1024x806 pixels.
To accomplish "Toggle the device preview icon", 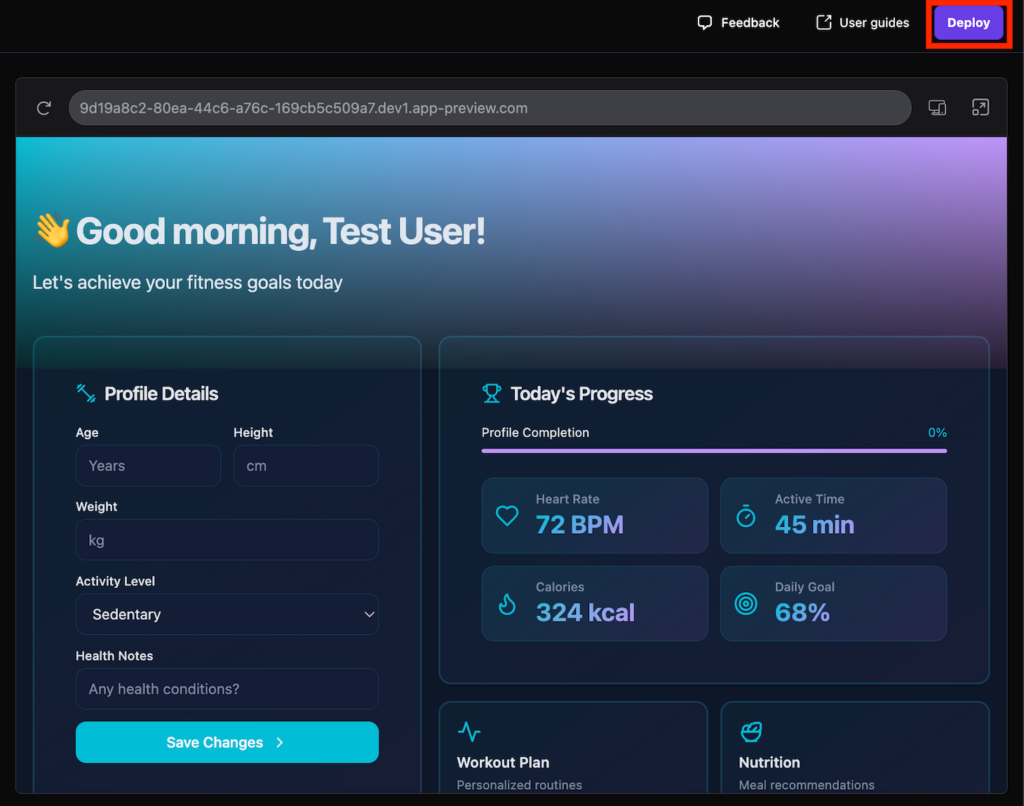I will click(x=937, y=108).
